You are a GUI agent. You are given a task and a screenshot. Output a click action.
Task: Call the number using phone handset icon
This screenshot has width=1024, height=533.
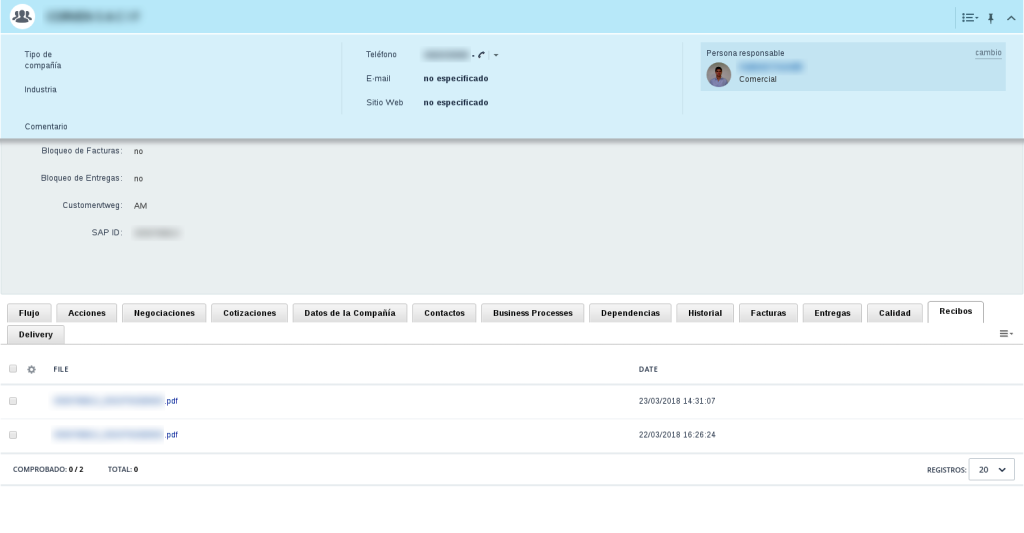(481, 55)
